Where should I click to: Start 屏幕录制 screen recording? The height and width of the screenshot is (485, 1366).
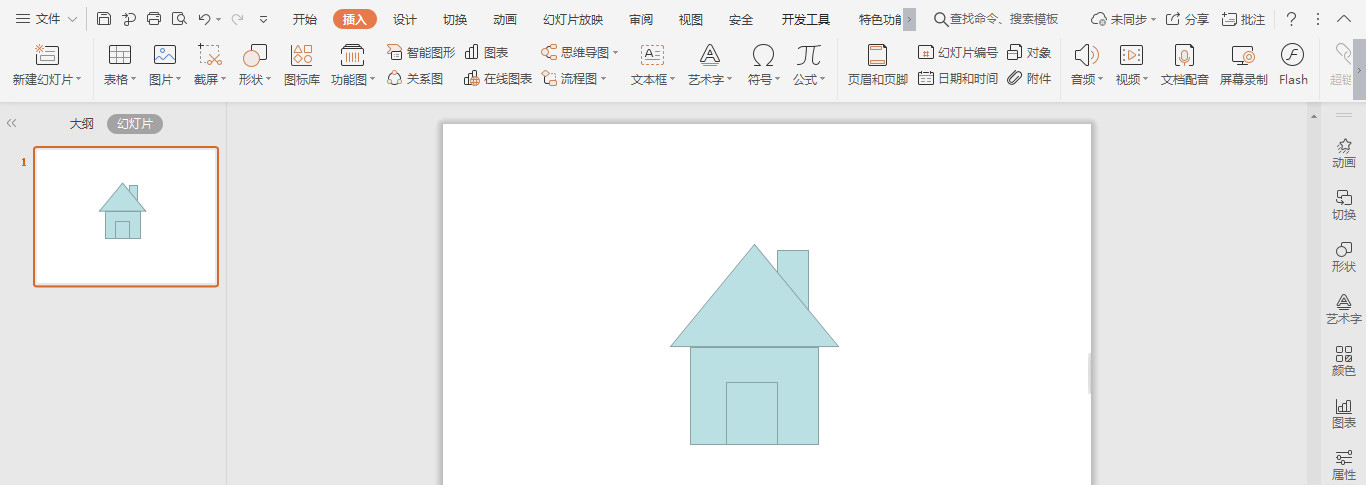[1243, 65]
